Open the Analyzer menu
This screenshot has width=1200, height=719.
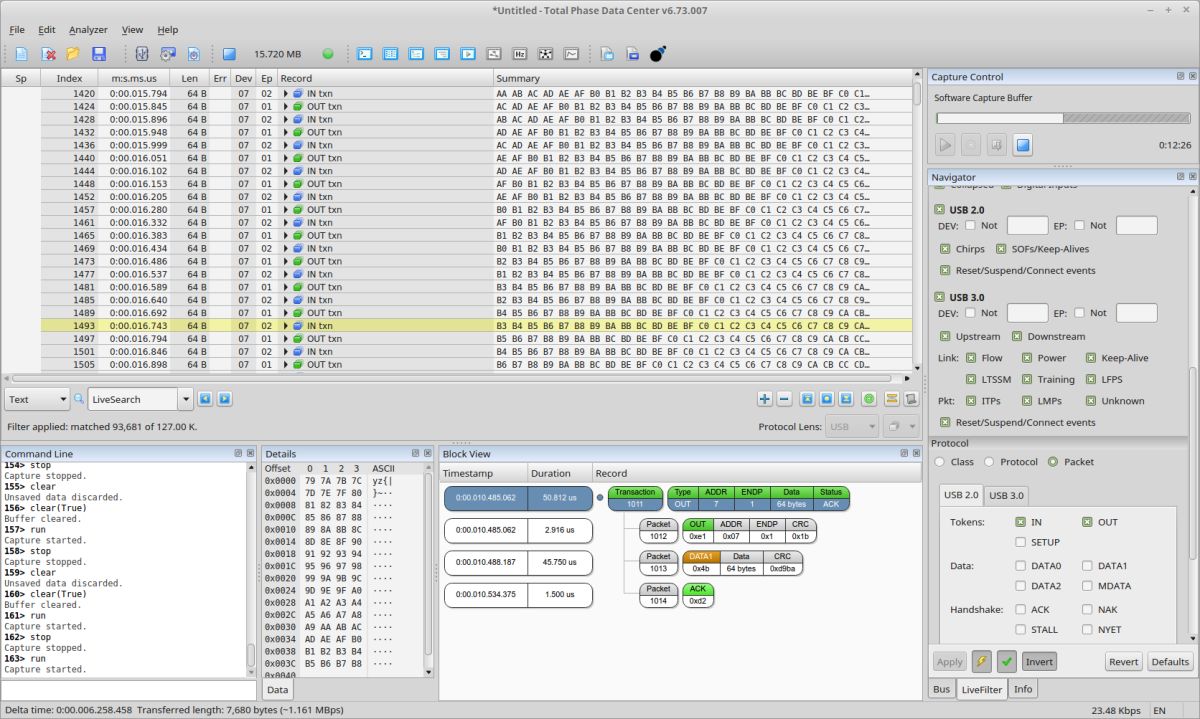coord(88,30)
